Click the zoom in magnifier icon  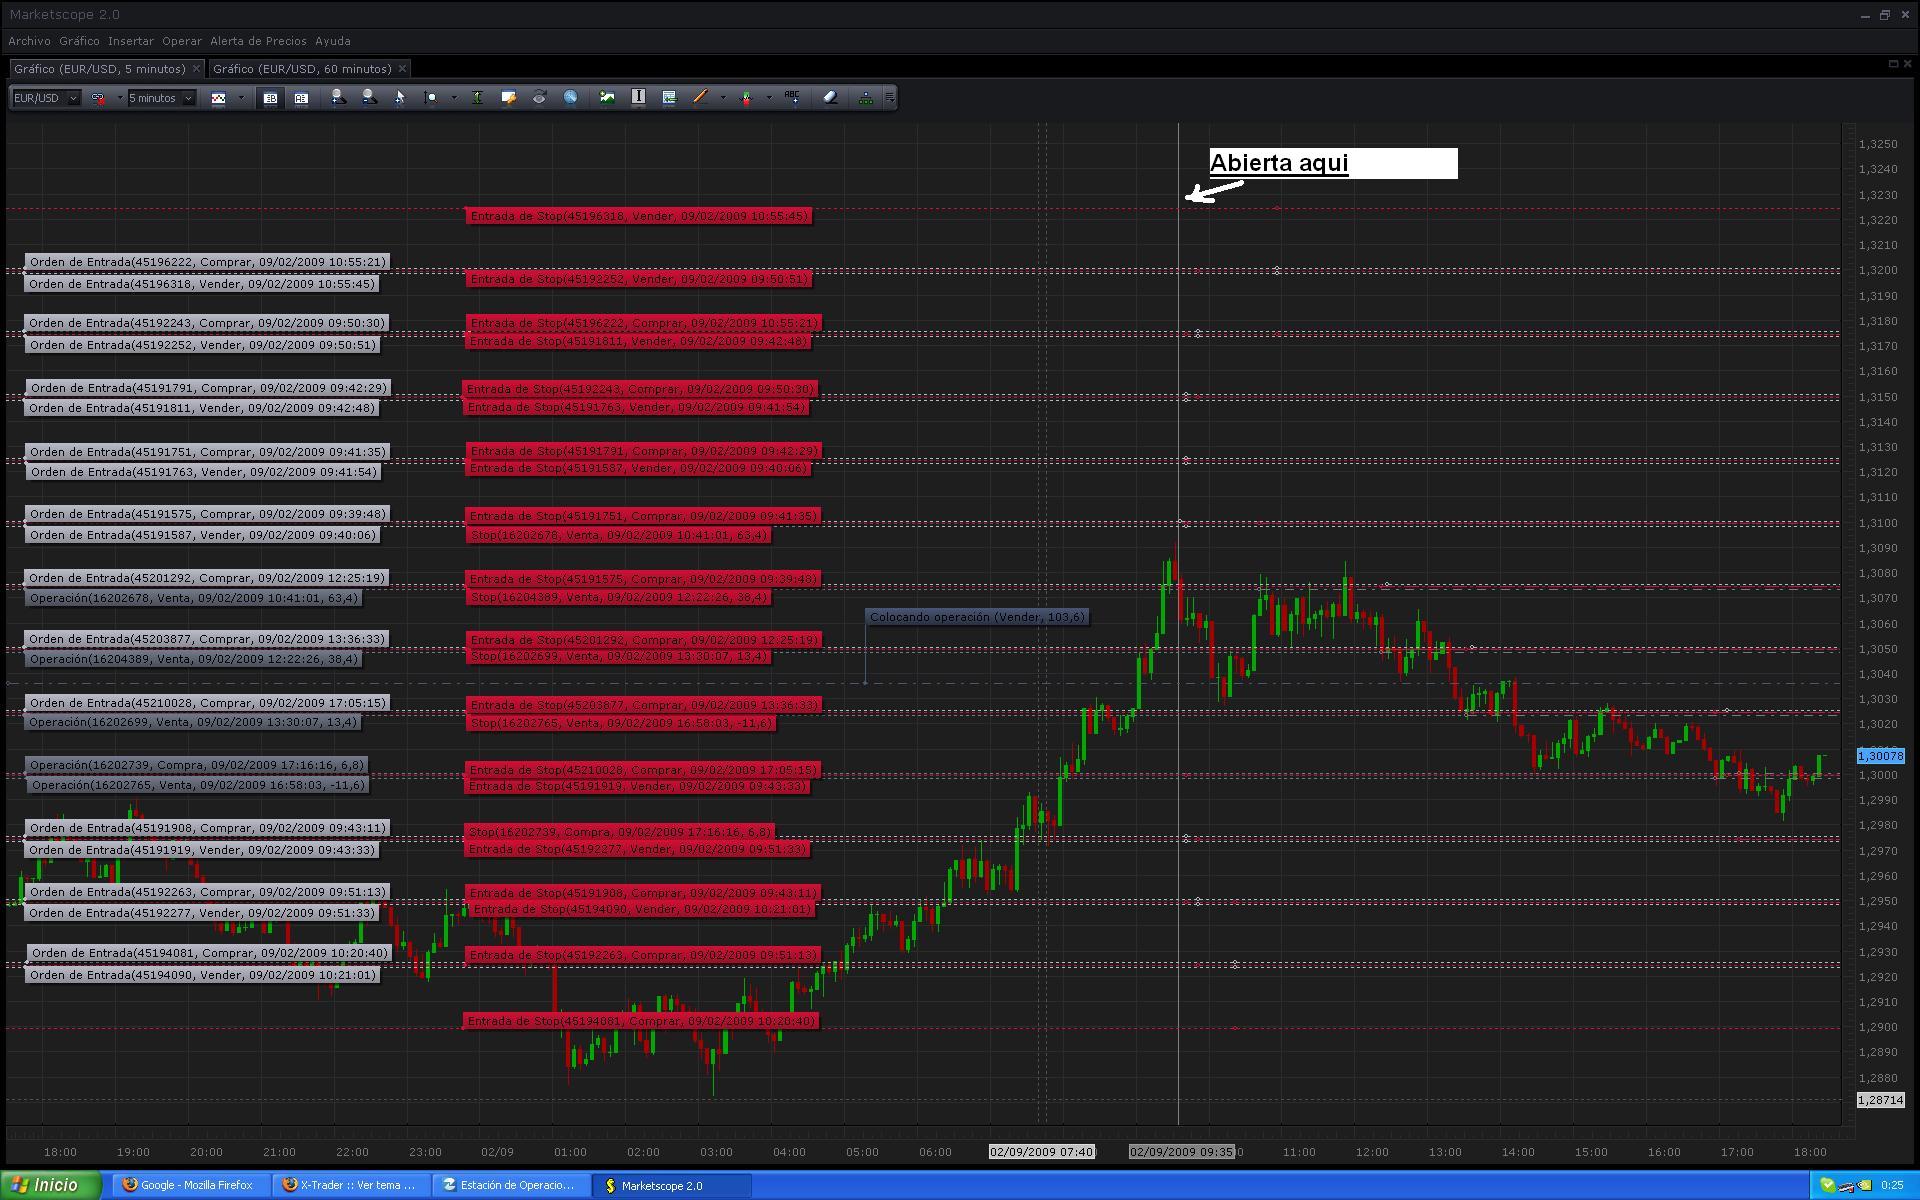click(339, 97)
